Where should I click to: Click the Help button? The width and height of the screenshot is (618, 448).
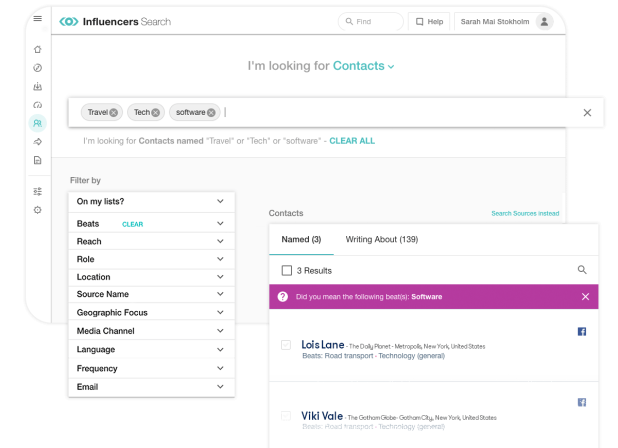429,21
